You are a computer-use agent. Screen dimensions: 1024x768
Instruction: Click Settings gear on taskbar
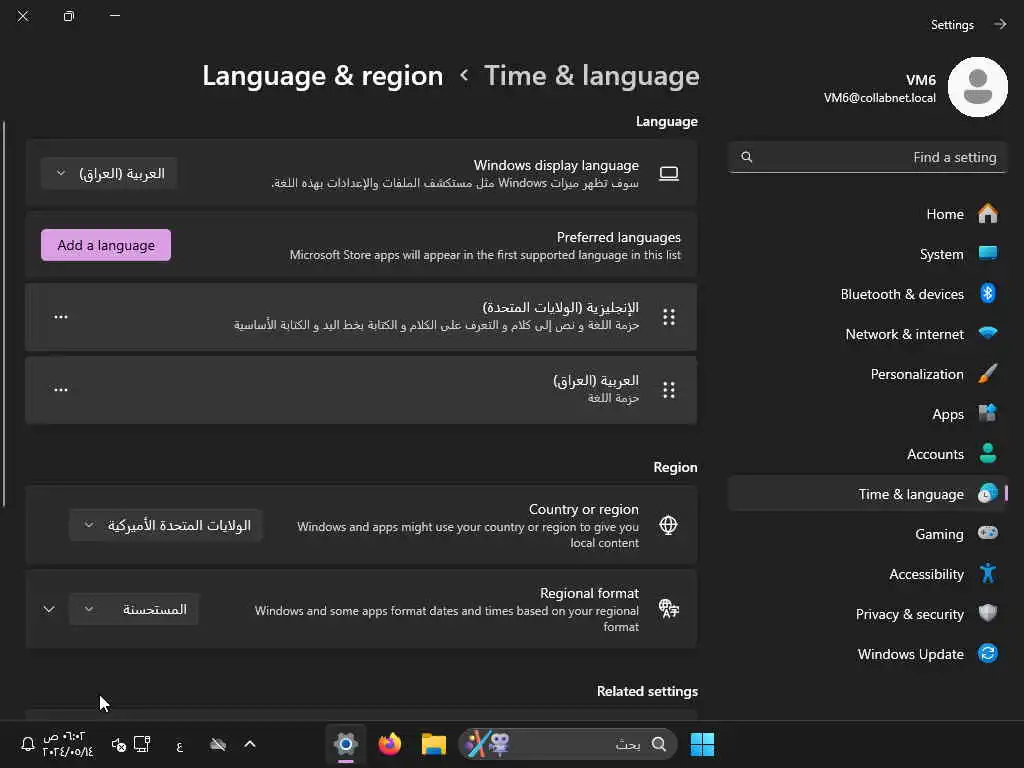tap(345, 744)
